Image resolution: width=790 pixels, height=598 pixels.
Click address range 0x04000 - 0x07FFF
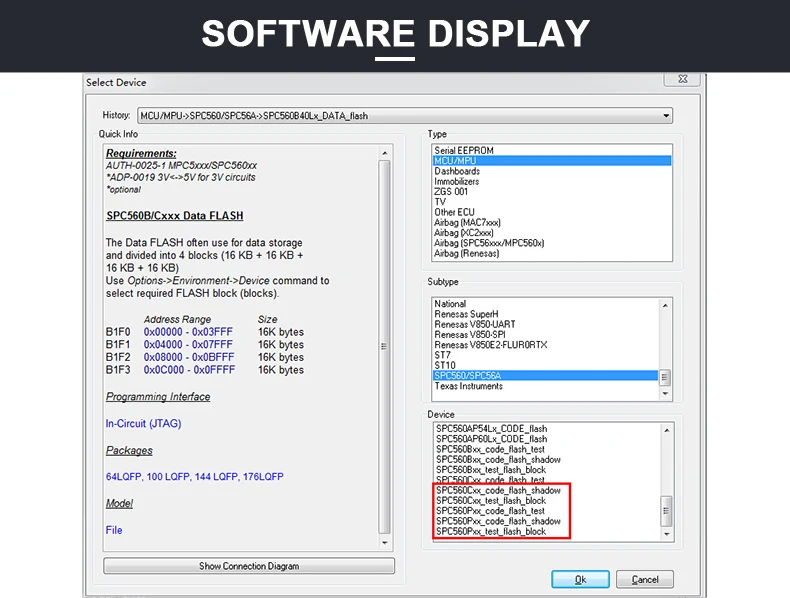point(188,345)
